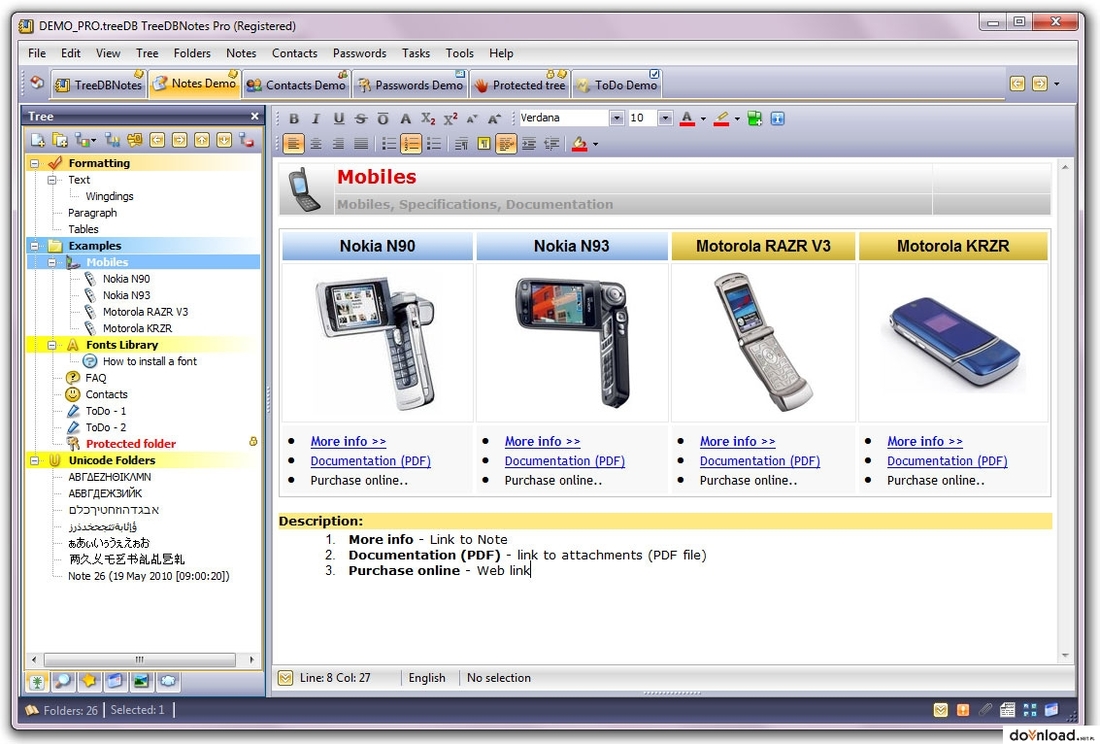
Task: Right align the paragraph
Action: tap(338, 144)
